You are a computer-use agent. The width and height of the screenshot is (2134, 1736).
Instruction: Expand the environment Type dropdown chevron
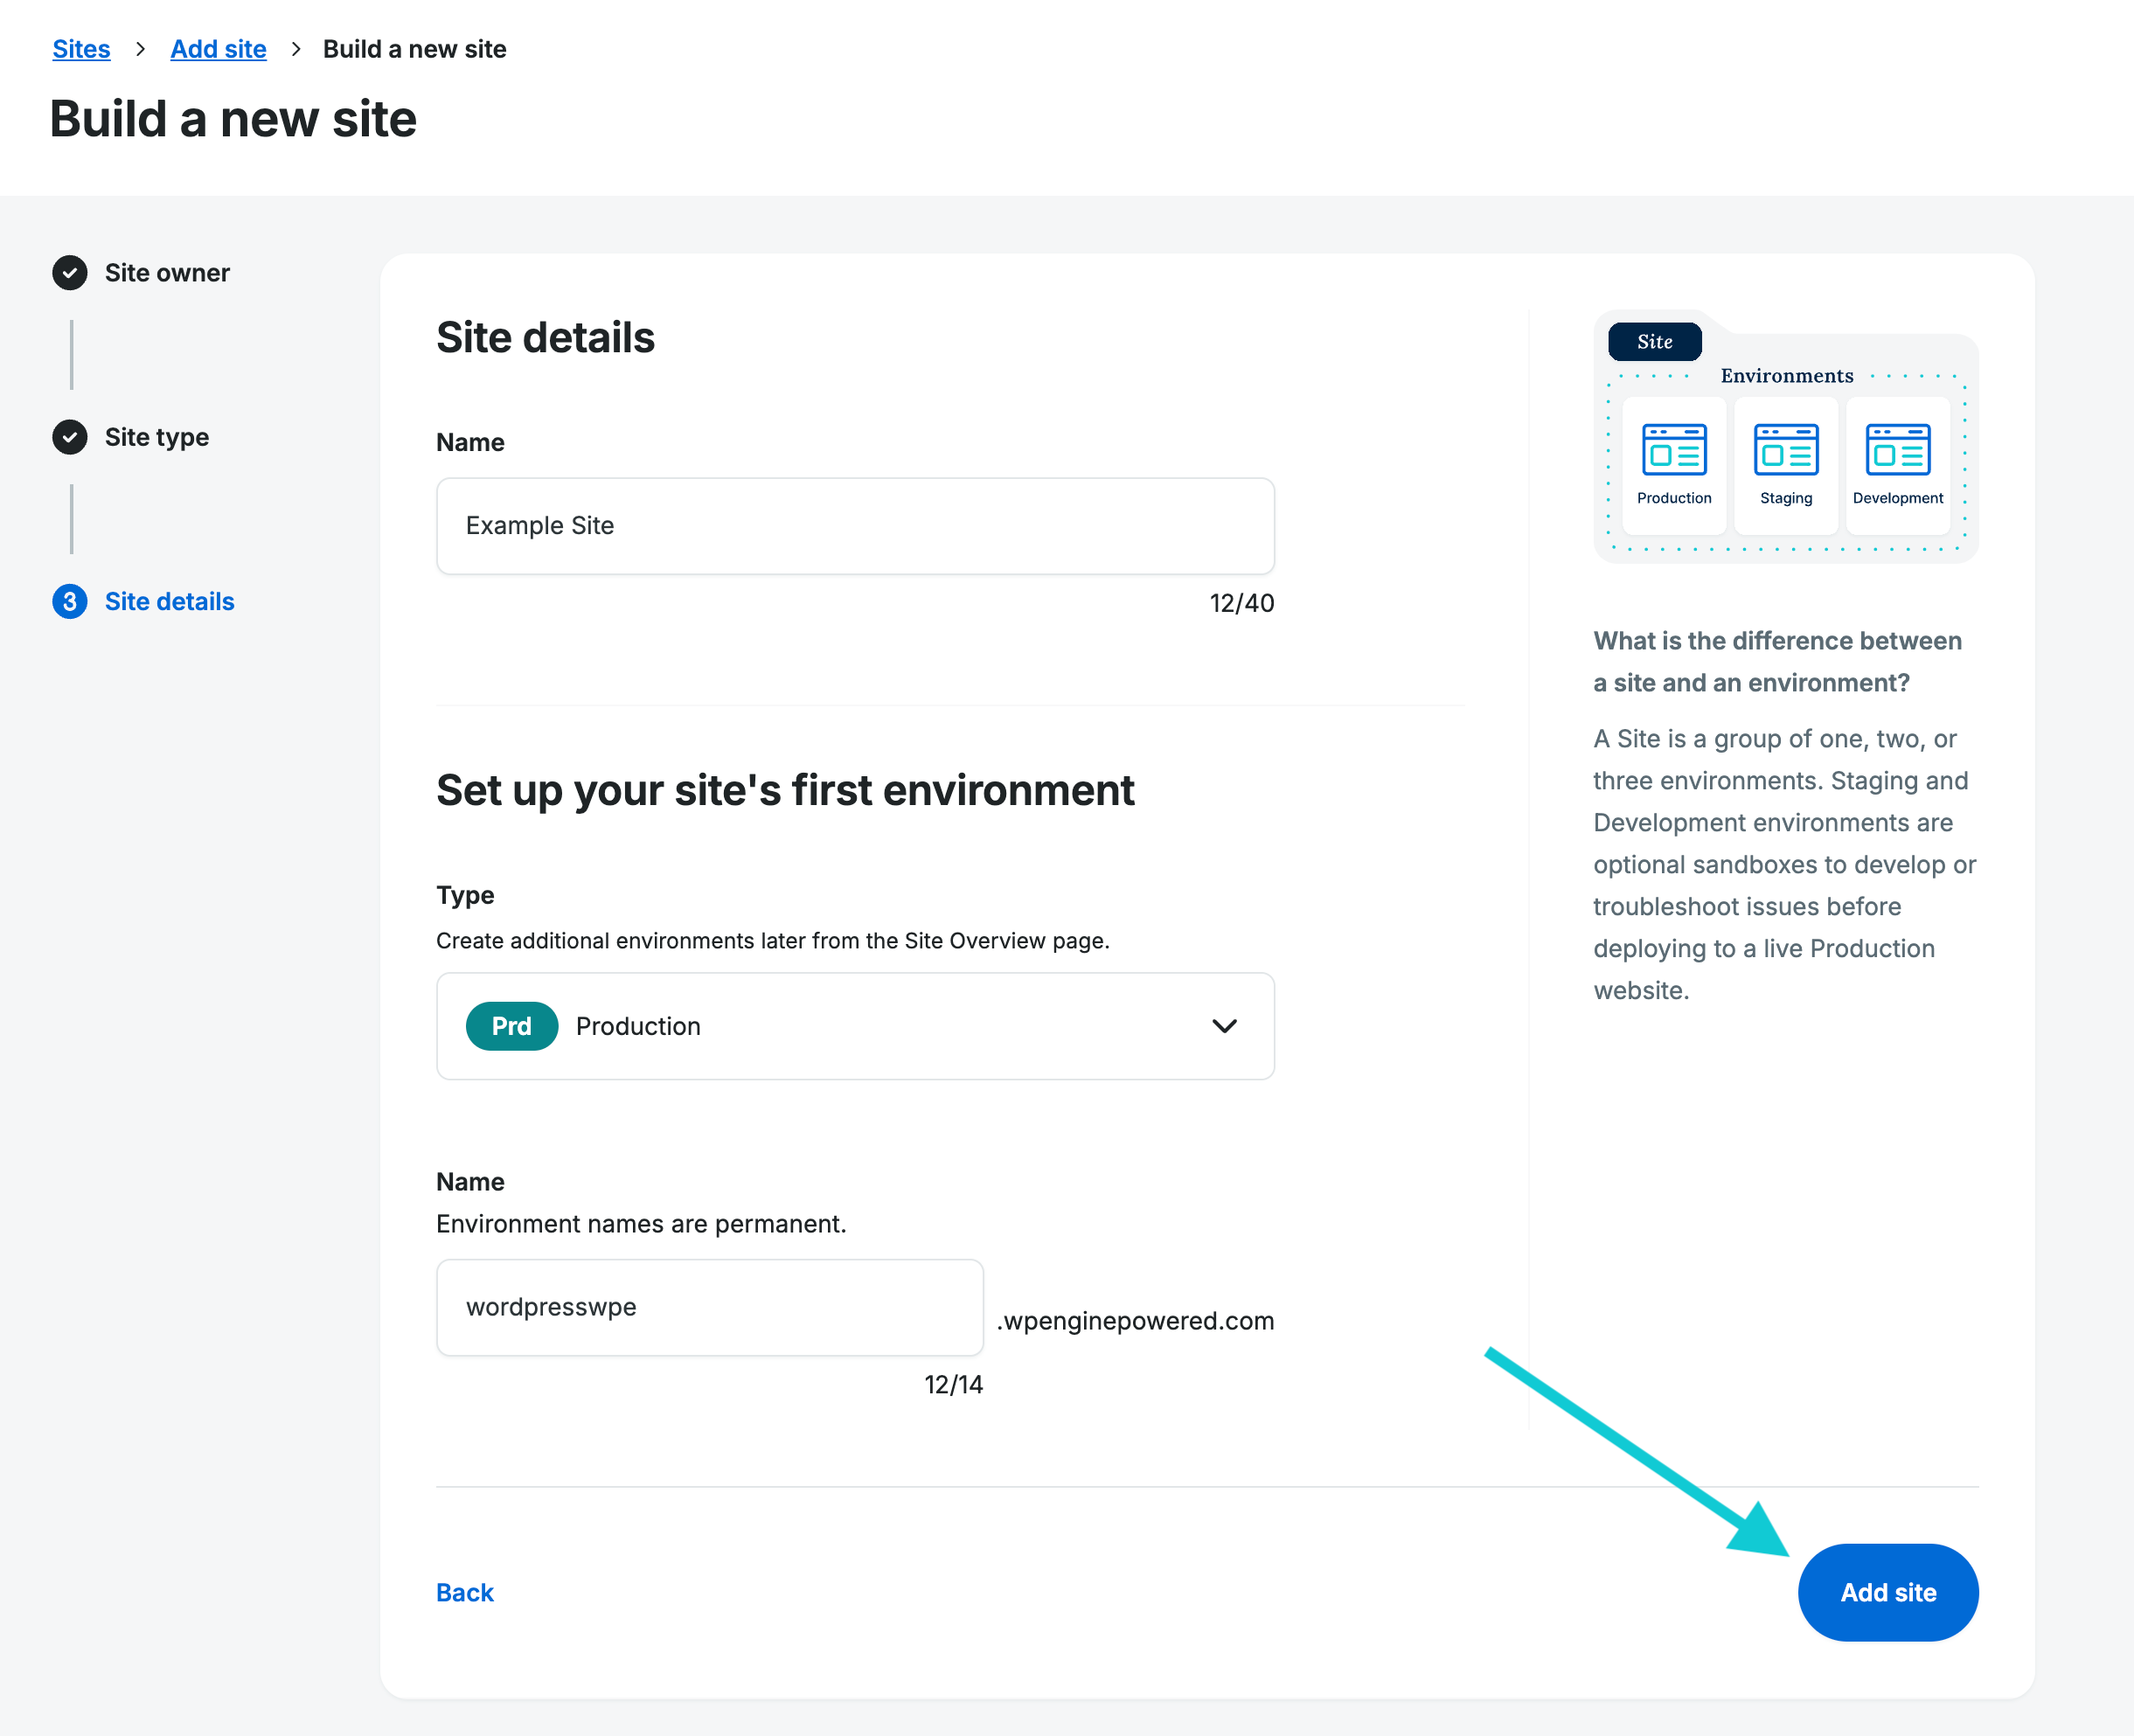click(x=1224, y=1026)
